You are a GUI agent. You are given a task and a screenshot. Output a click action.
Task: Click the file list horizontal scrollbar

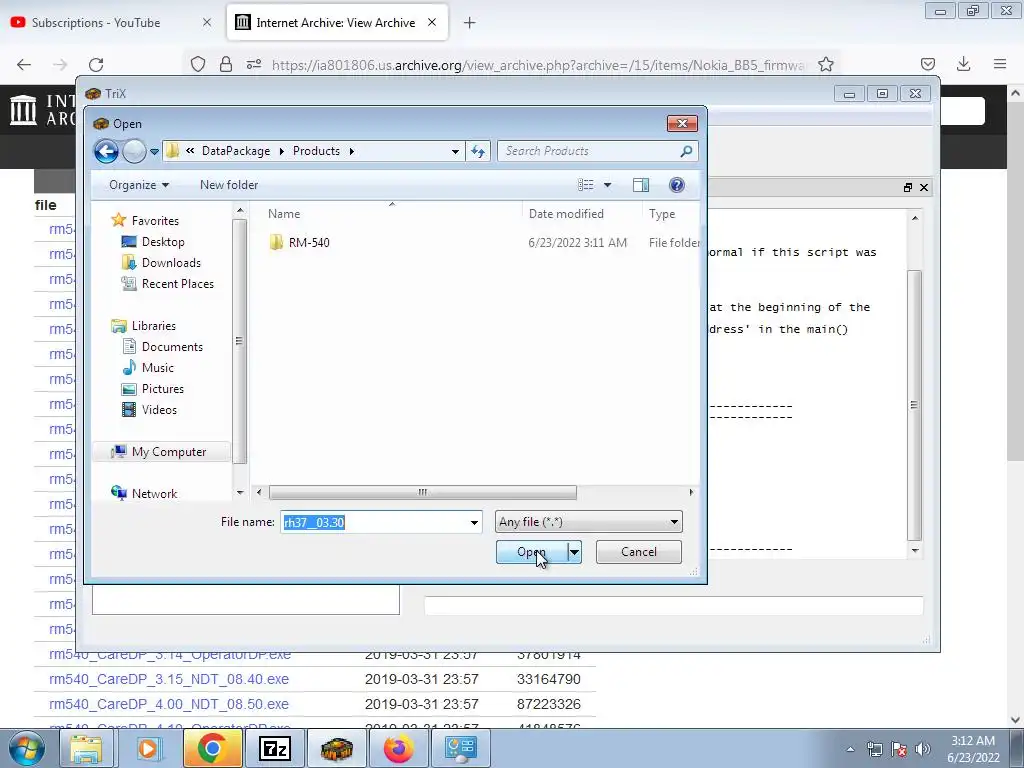[423, 492]
